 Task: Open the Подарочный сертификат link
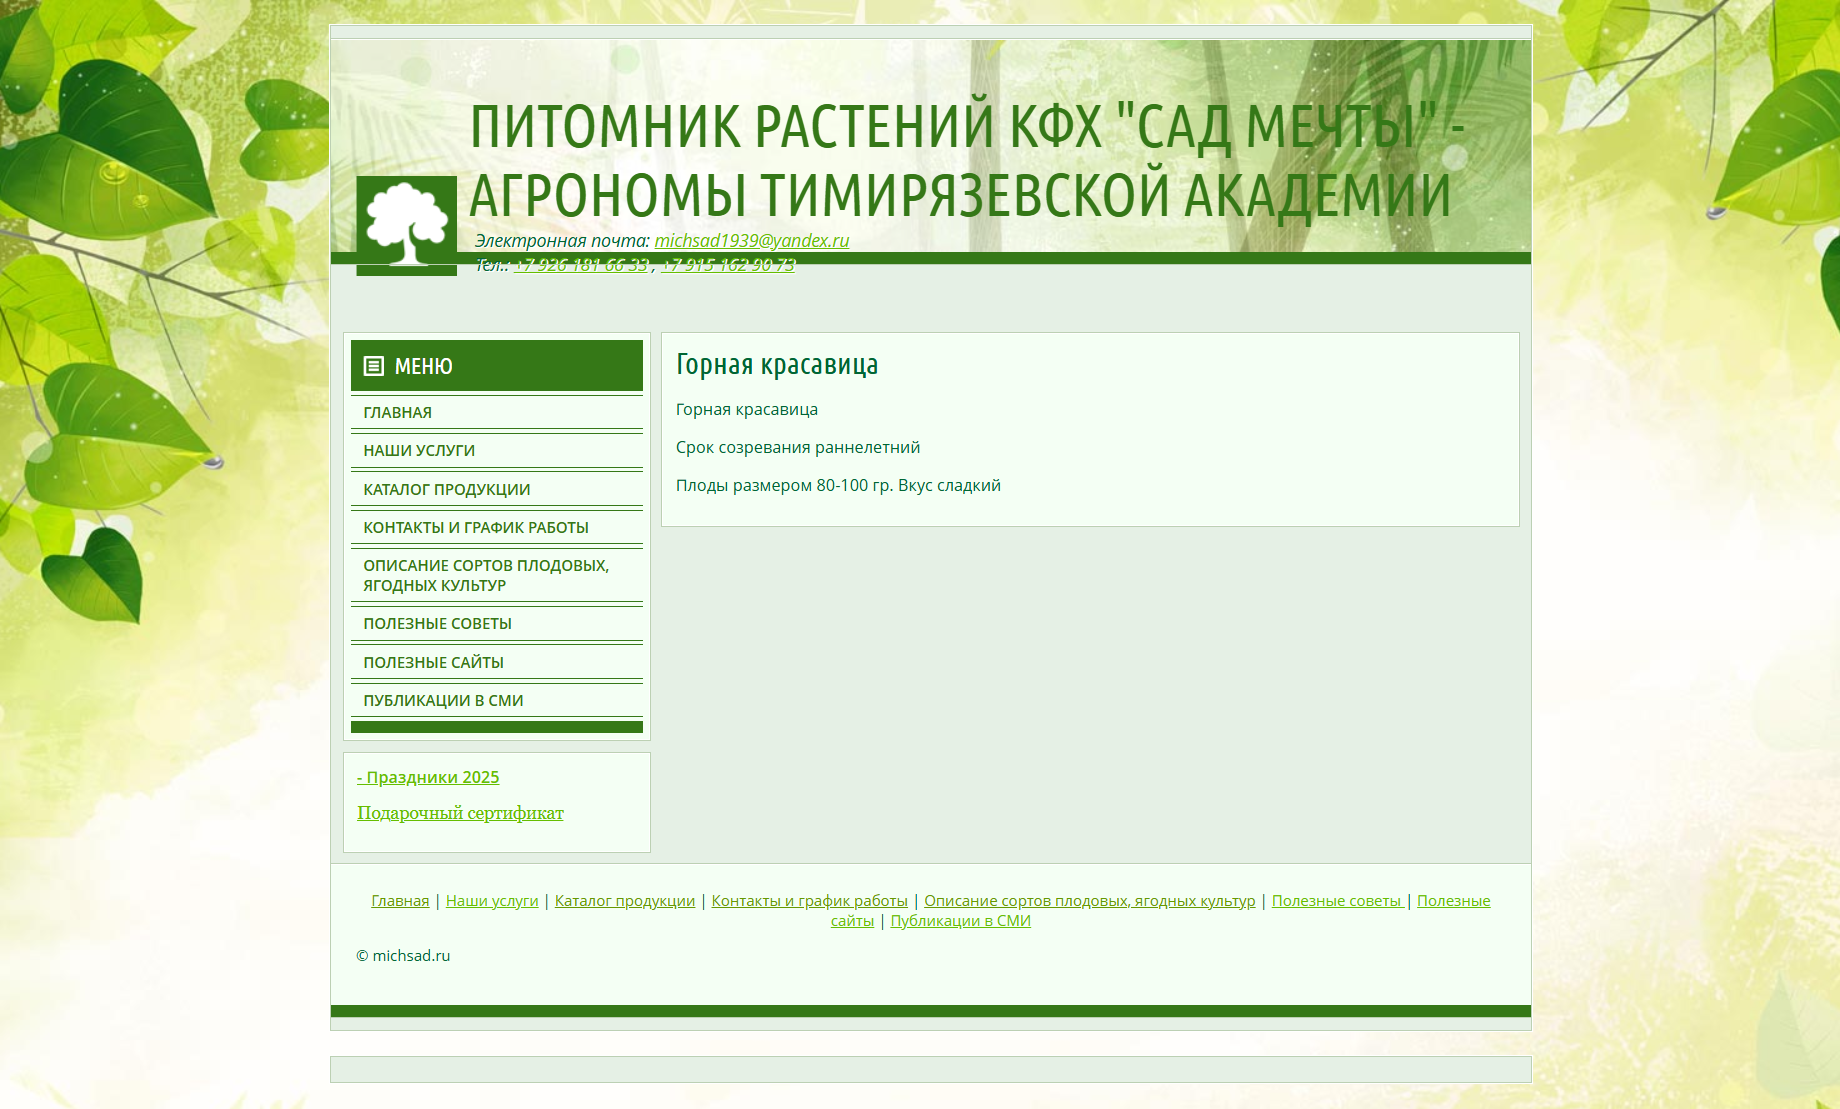[x=460, y=812]
